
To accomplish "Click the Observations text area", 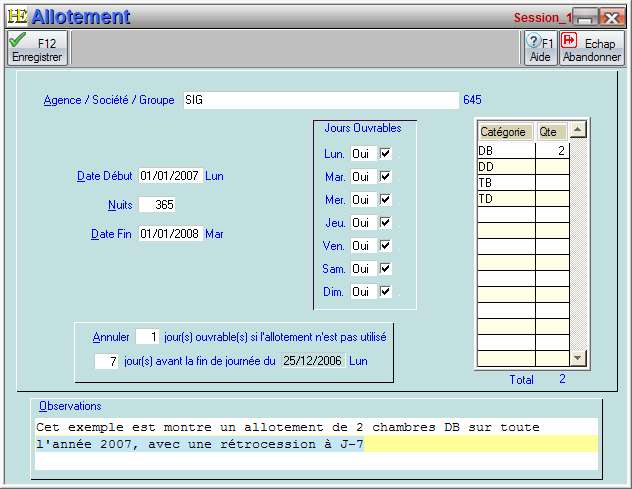I will pyautogui.click(x=316, y=444).
